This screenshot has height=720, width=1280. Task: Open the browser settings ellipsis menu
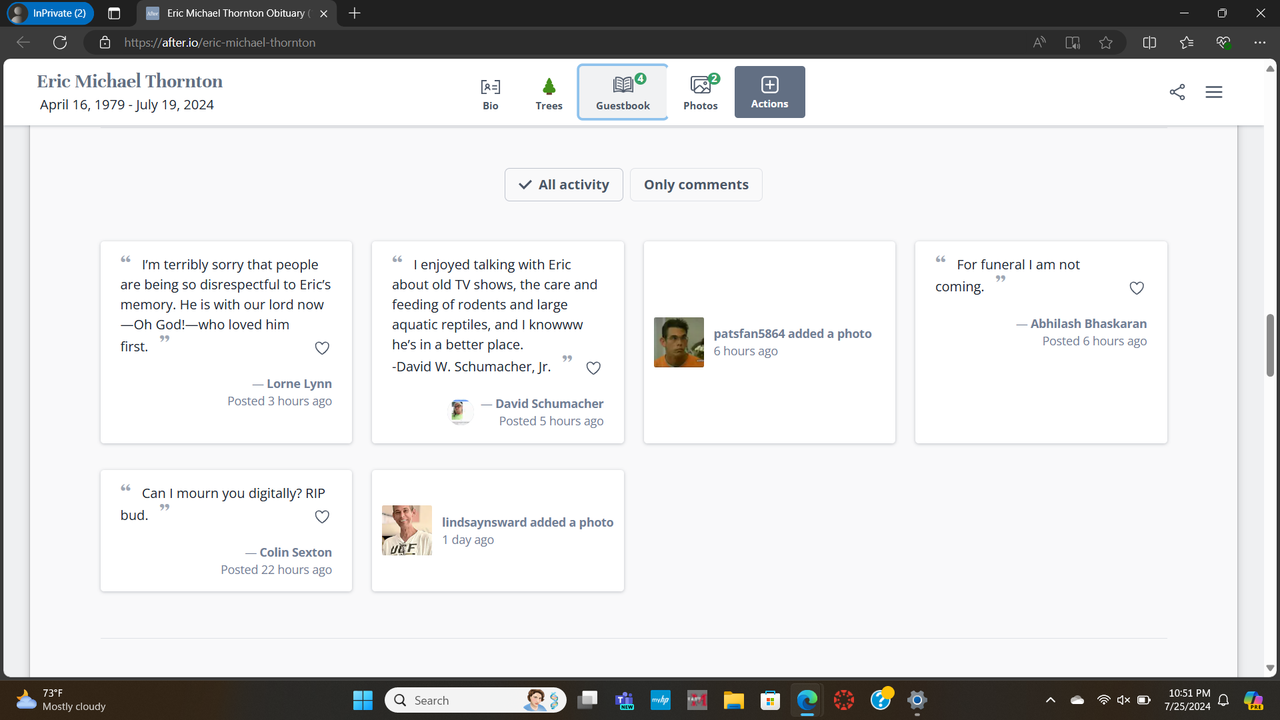tap(1260, 42)
